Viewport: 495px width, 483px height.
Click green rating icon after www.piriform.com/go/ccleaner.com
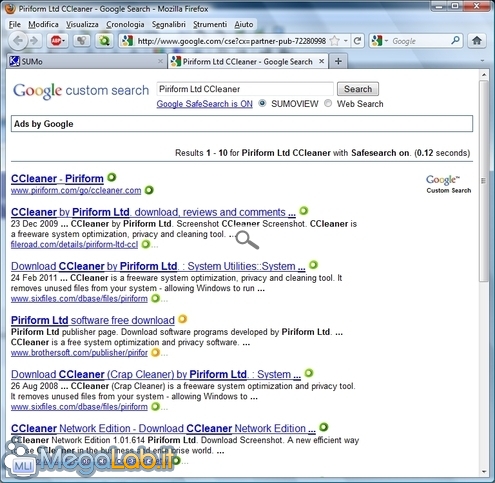coord(149,190)
